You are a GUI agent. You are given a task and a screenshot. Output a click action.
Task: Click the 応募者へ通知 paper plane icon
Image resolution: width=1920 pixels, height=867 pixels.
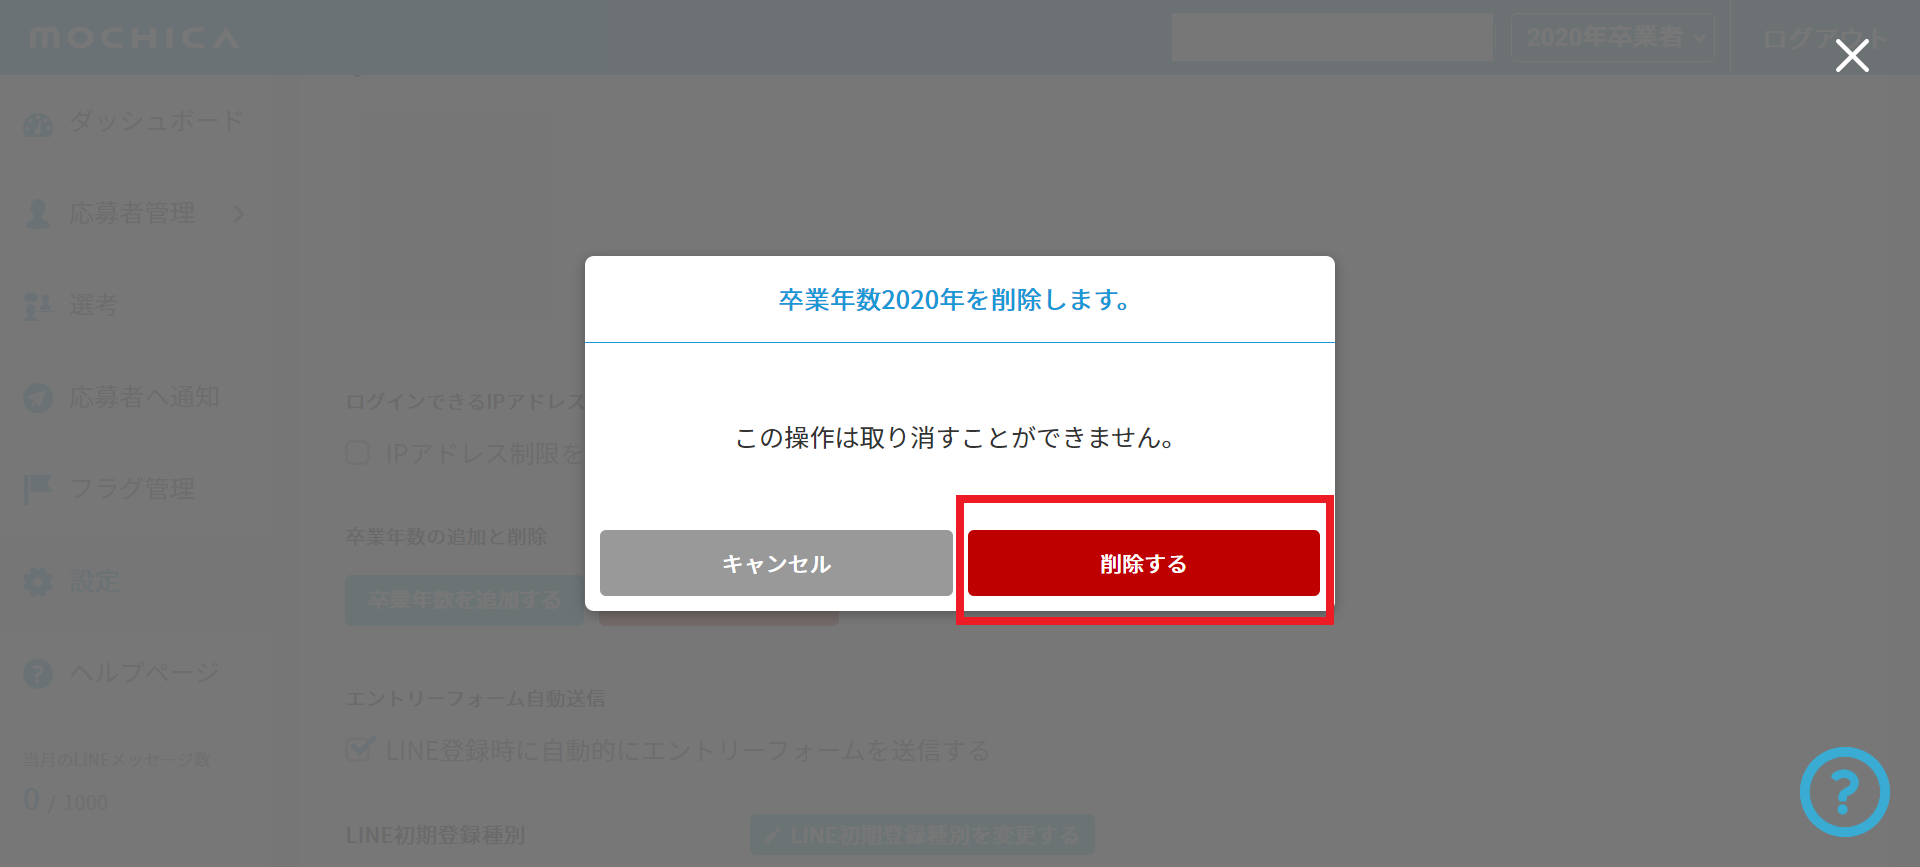[38, 398]
